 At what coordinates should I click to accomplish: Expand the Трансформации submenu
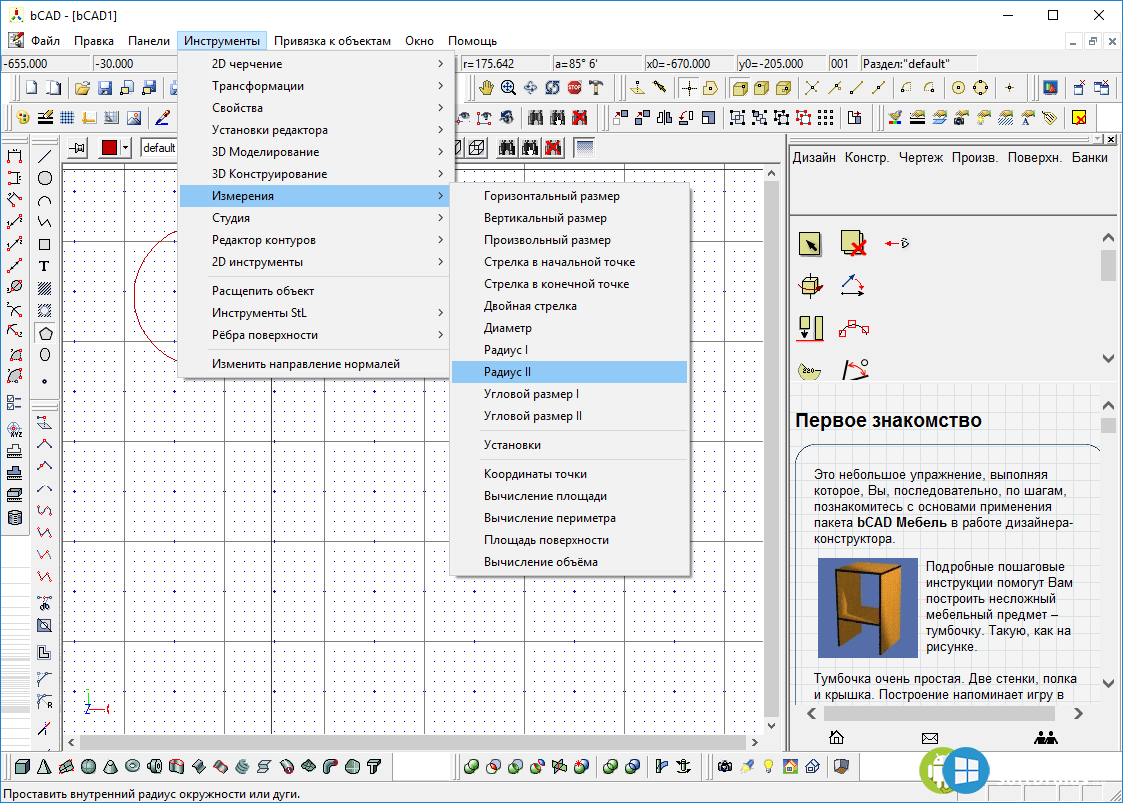(x=316, y=86)
